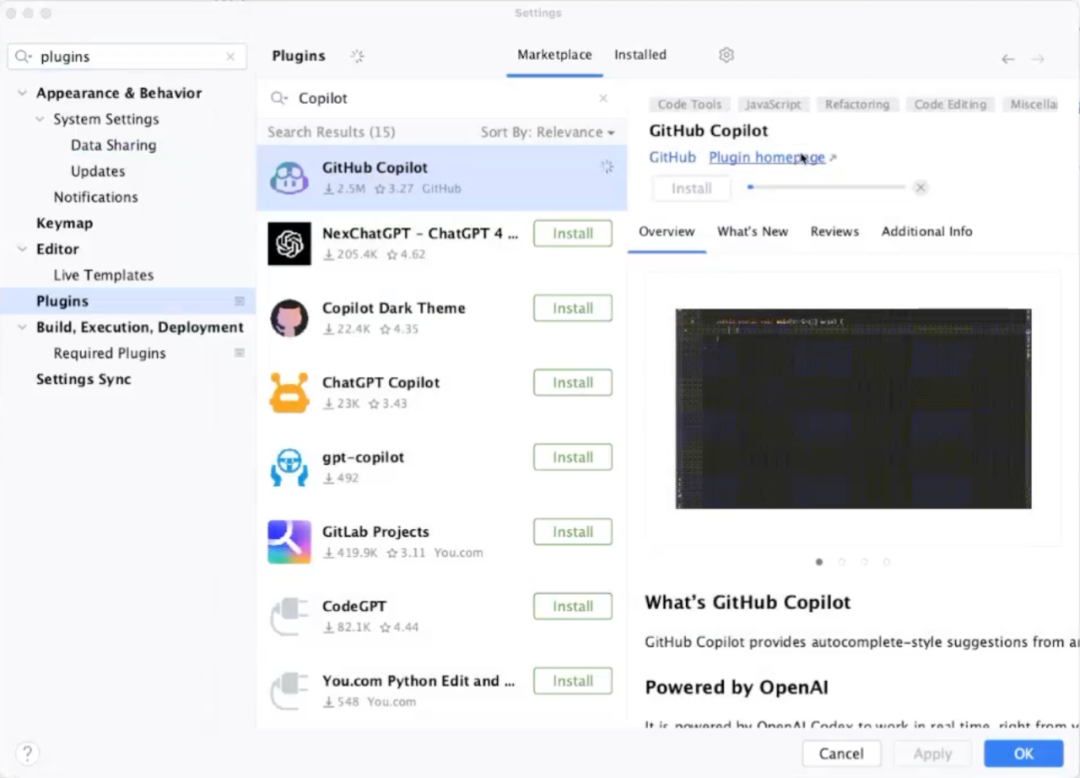Install the CodeGPT plugin
The height and width of the screenshot is (778, 1080).
point(572,607)
